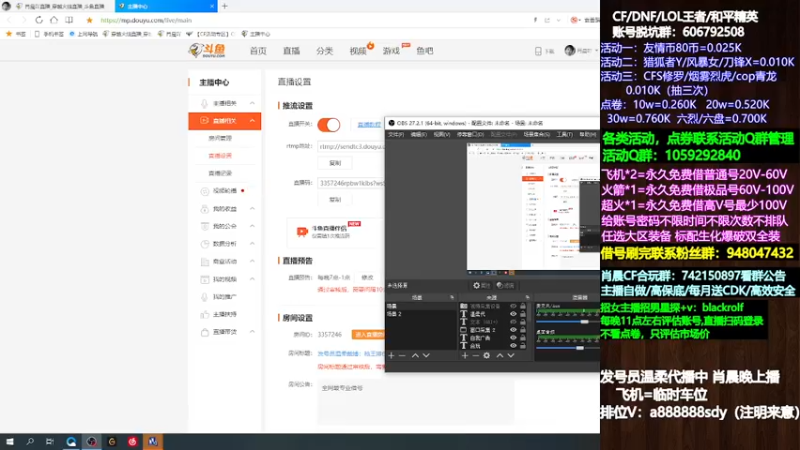Open 场景集合(S) menu in OBS
This screenshot has width=800, height=450.
click(x=536, y=135)
